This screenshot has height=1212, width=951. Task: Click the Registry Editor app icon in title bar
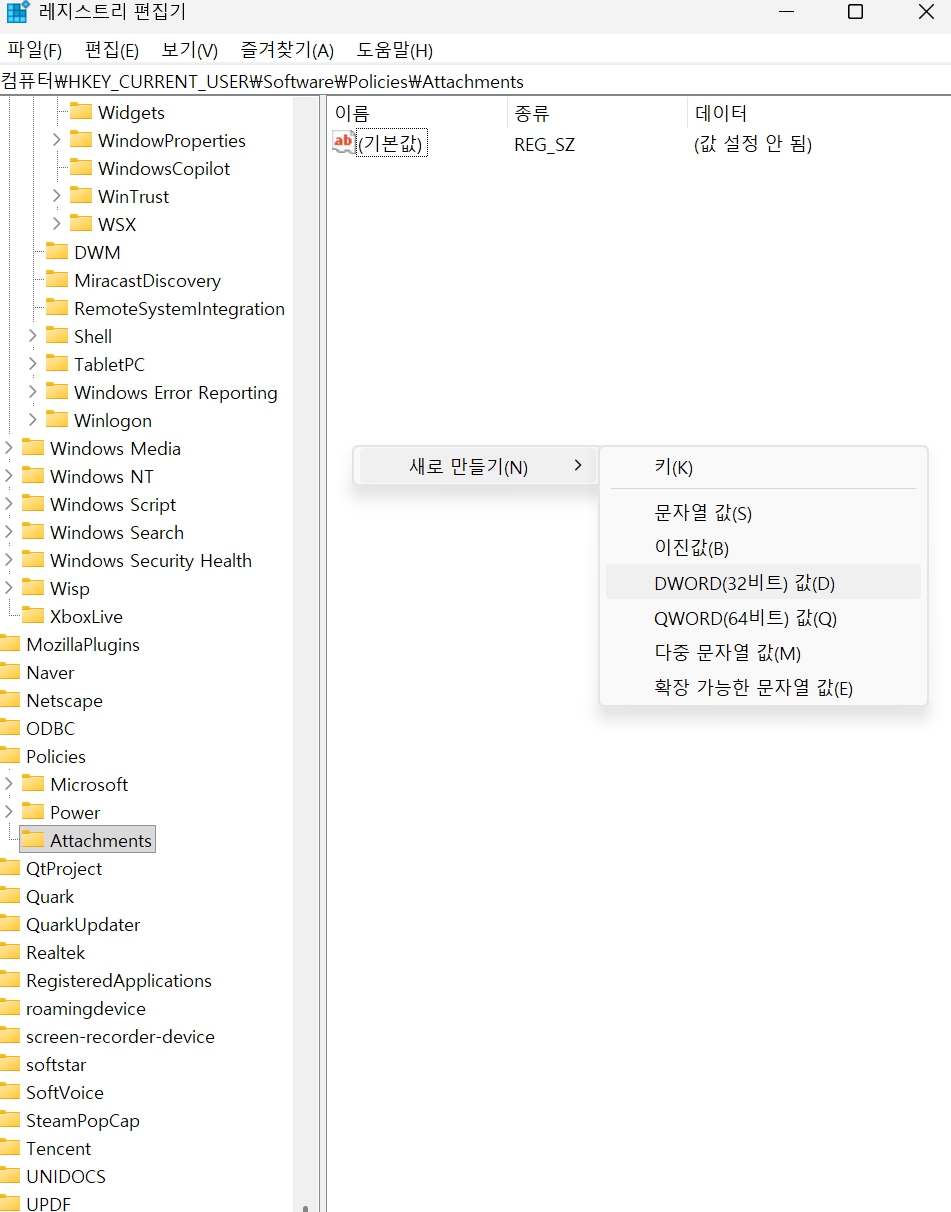coord(18,12)
